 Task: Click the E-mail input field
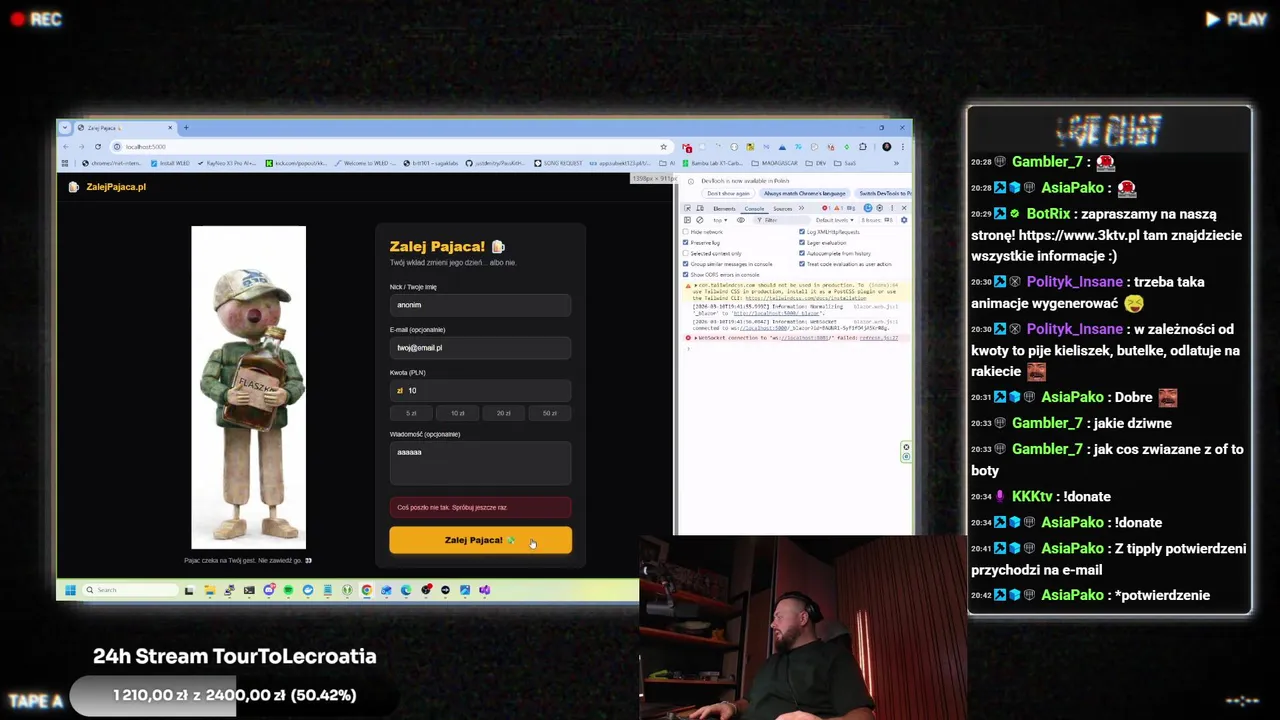tap(480, 348)
